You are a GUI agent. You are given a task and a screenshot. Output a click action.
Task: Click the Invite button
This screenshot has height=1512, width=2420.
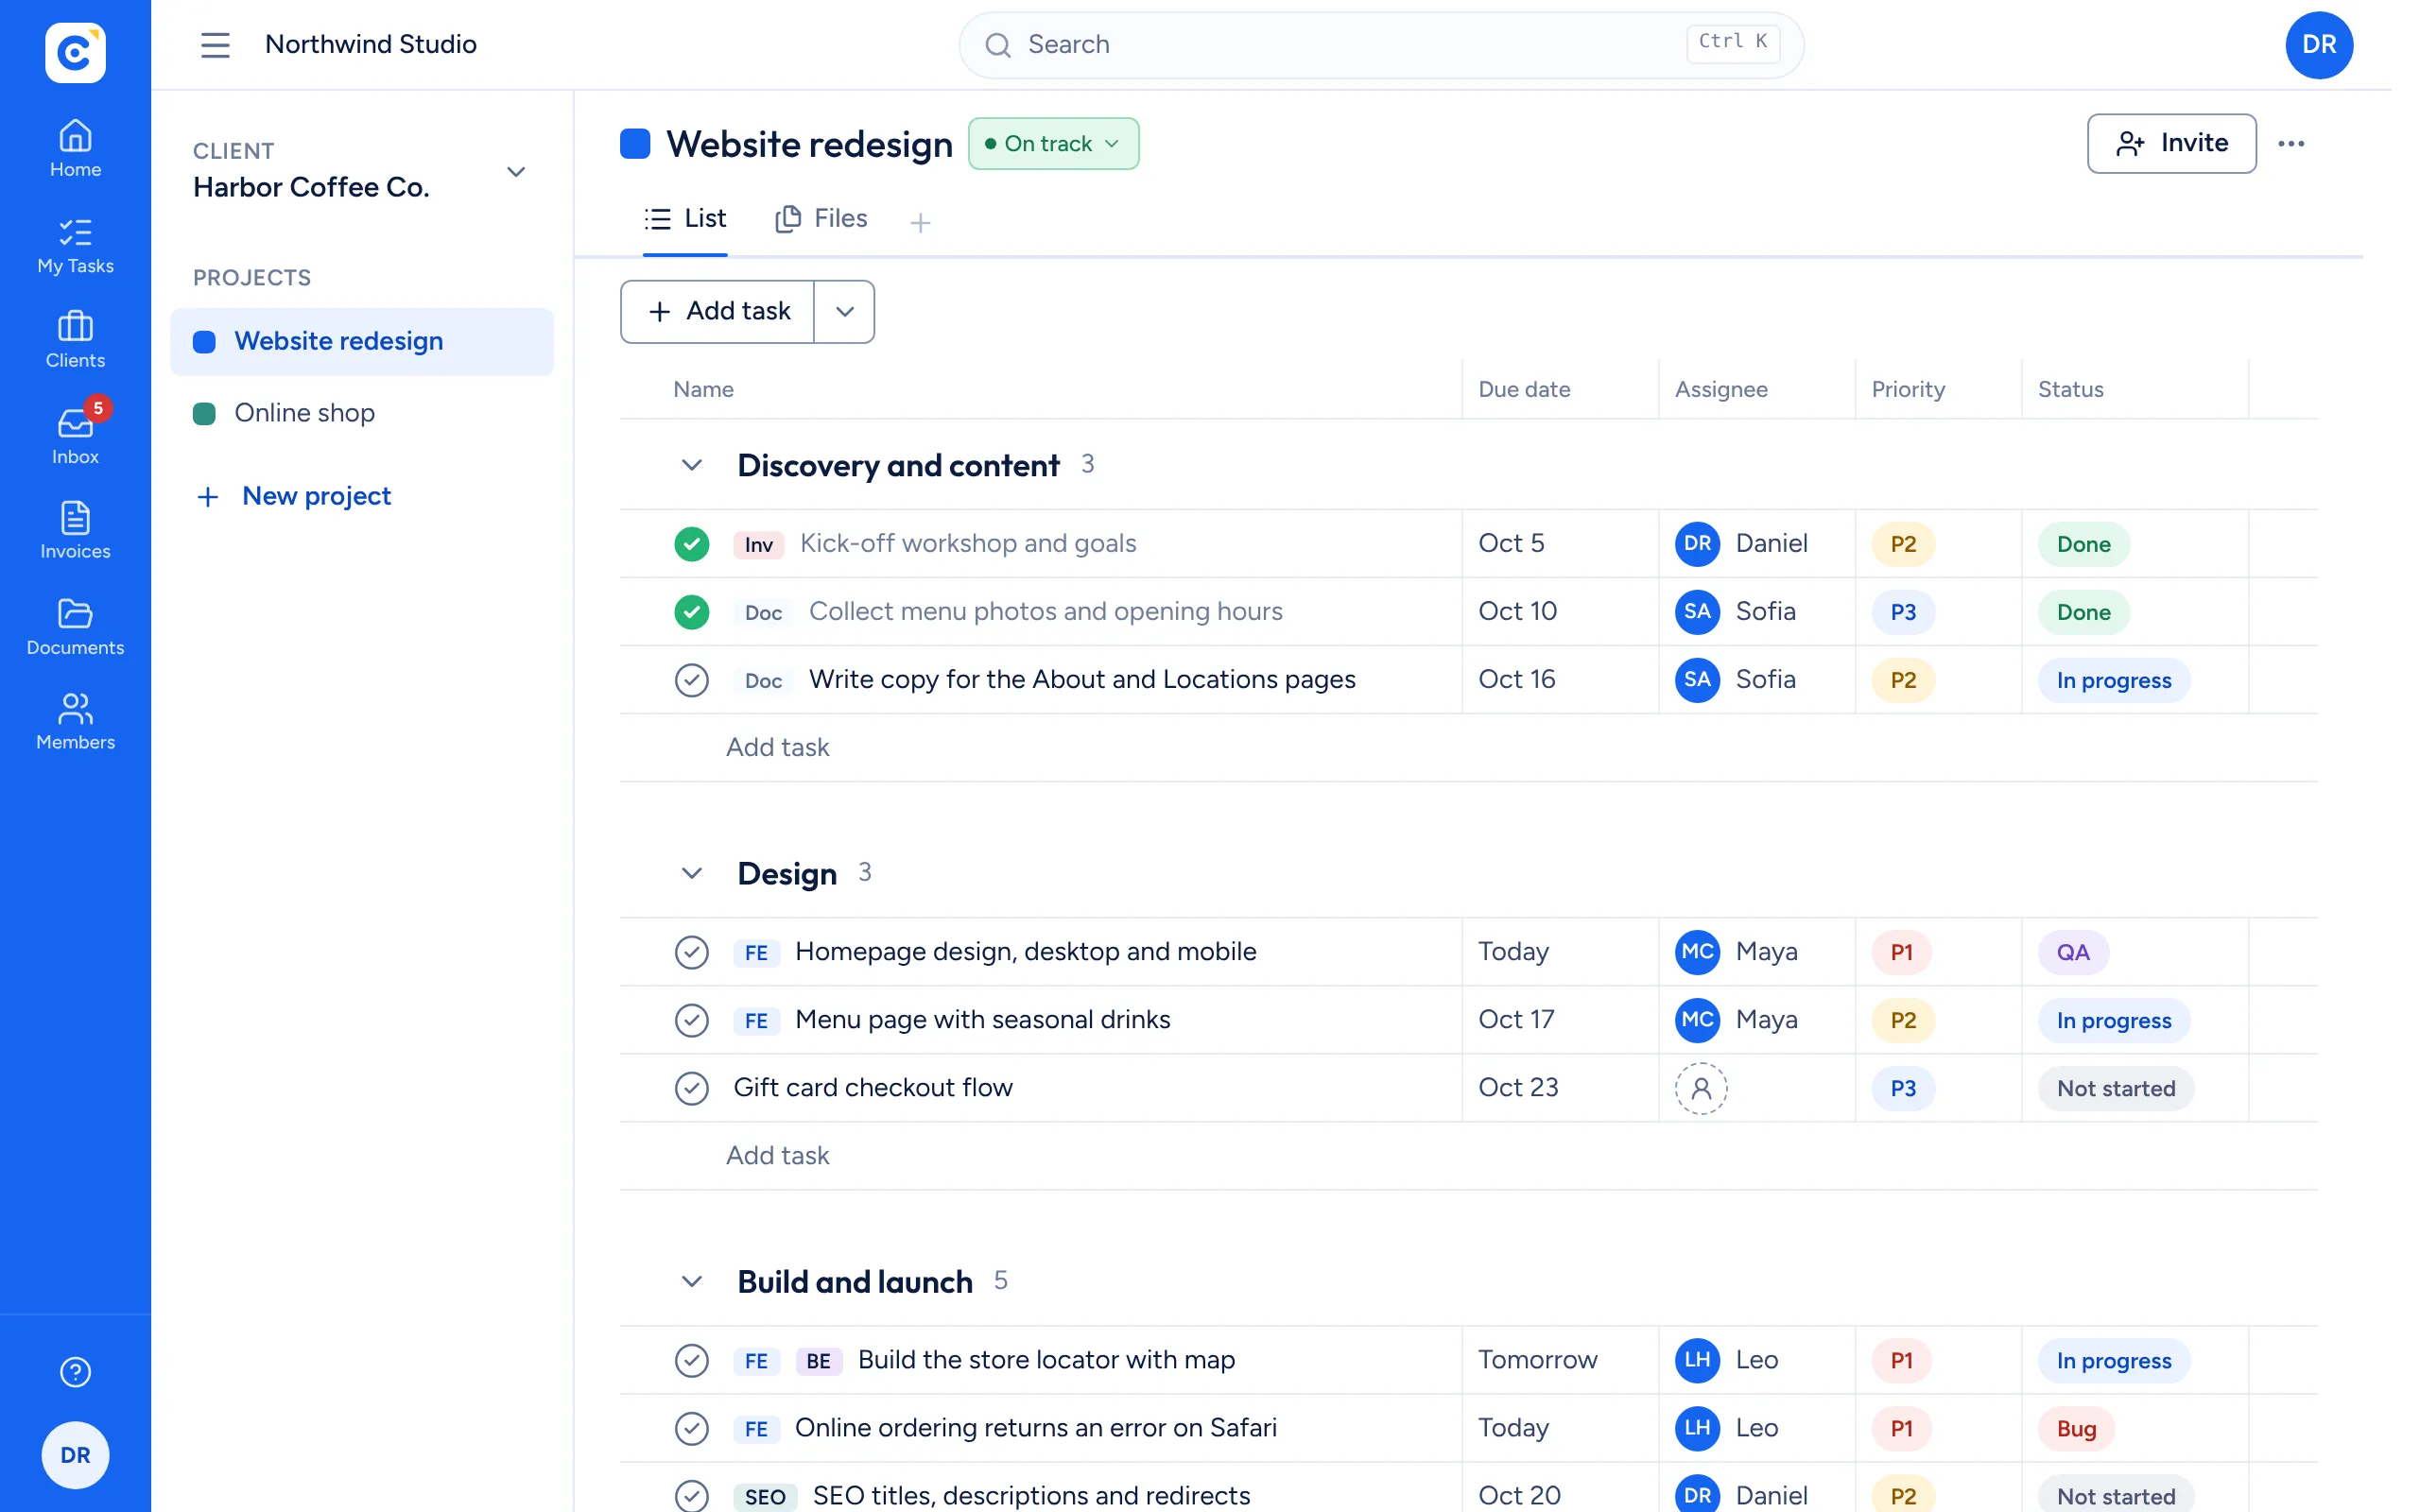point(2171,144)
